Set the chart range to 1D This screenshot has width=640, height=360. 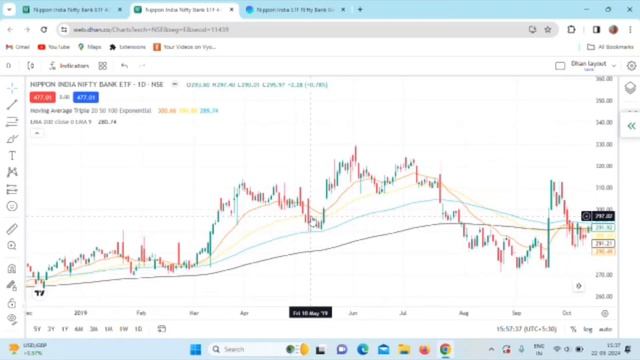tap(138, 329)
